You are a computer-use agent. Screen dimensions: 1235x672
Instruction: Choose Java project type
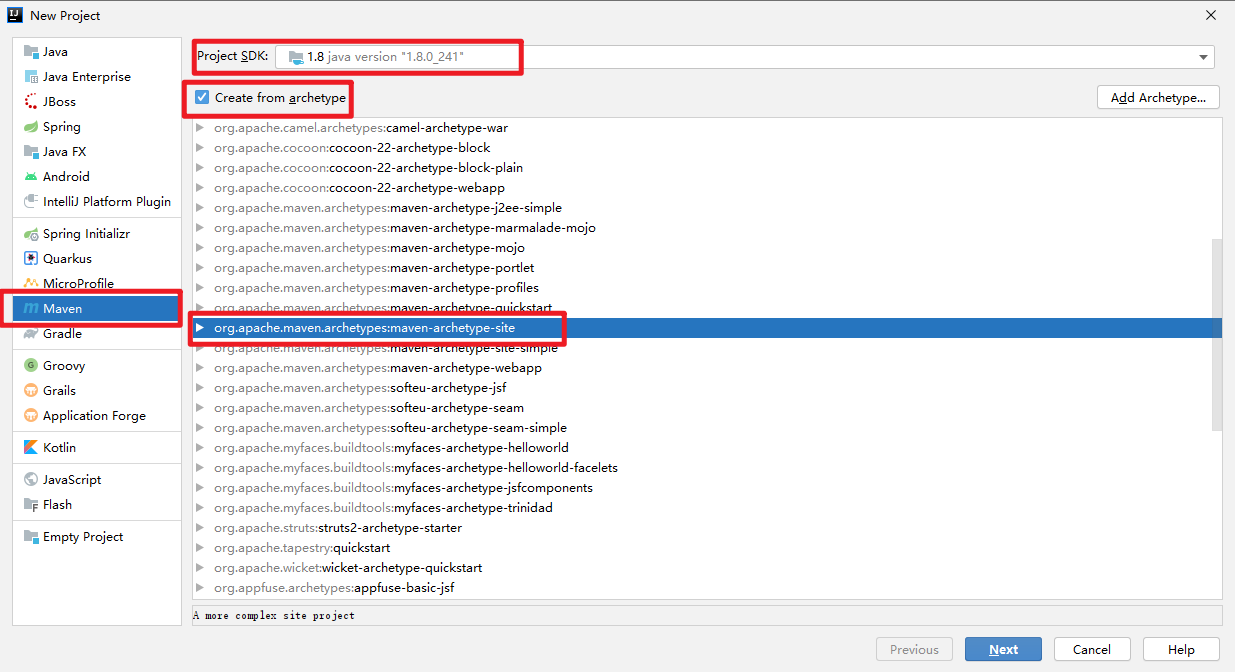[97, 52]
